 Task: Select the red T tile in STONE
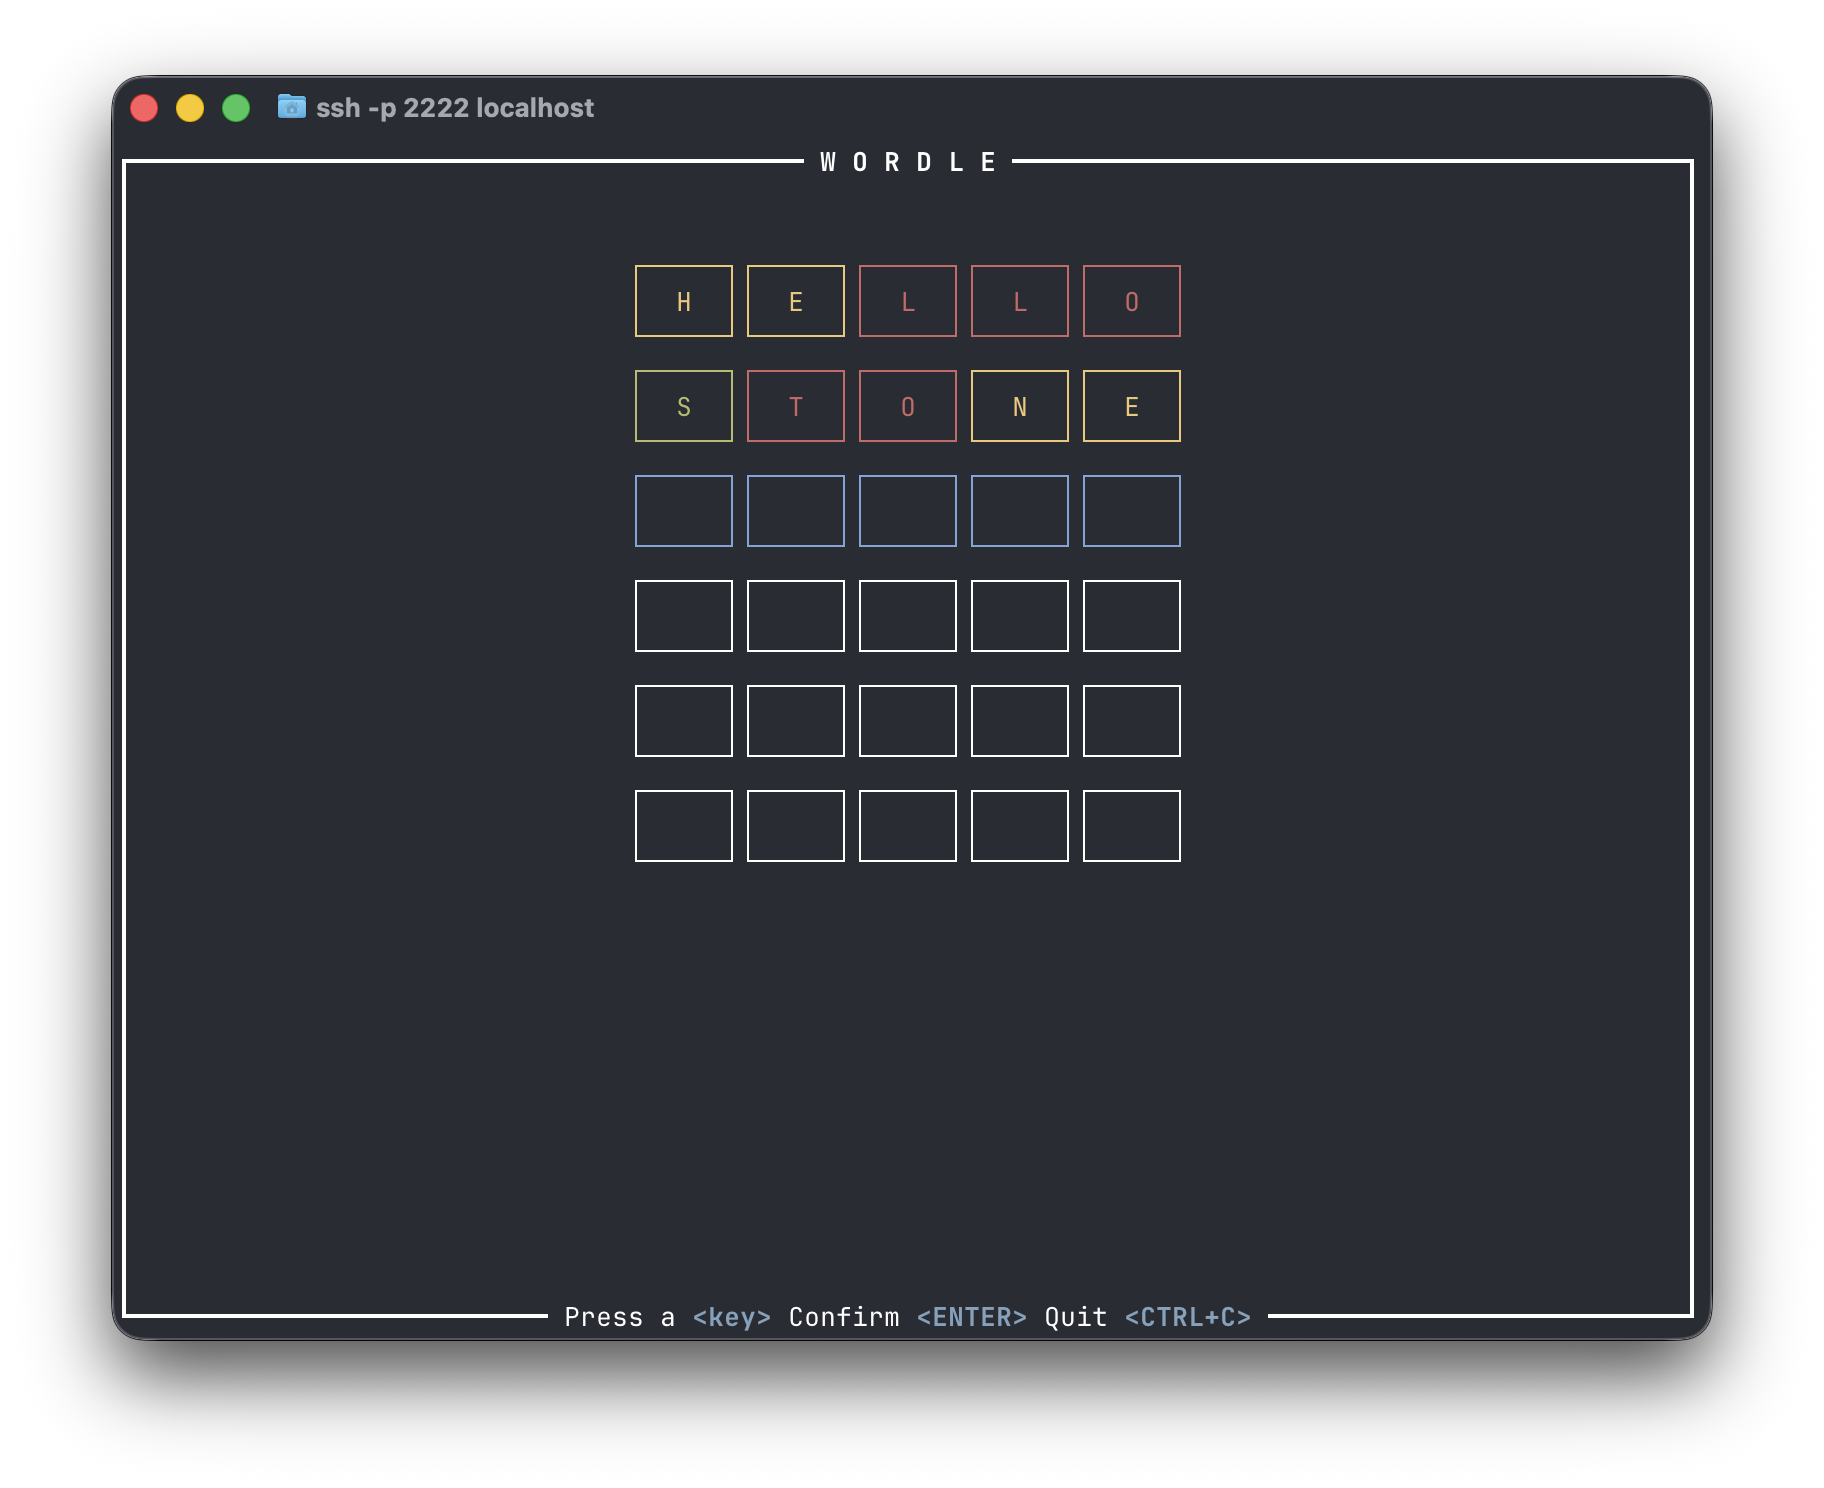pos(796,406)
